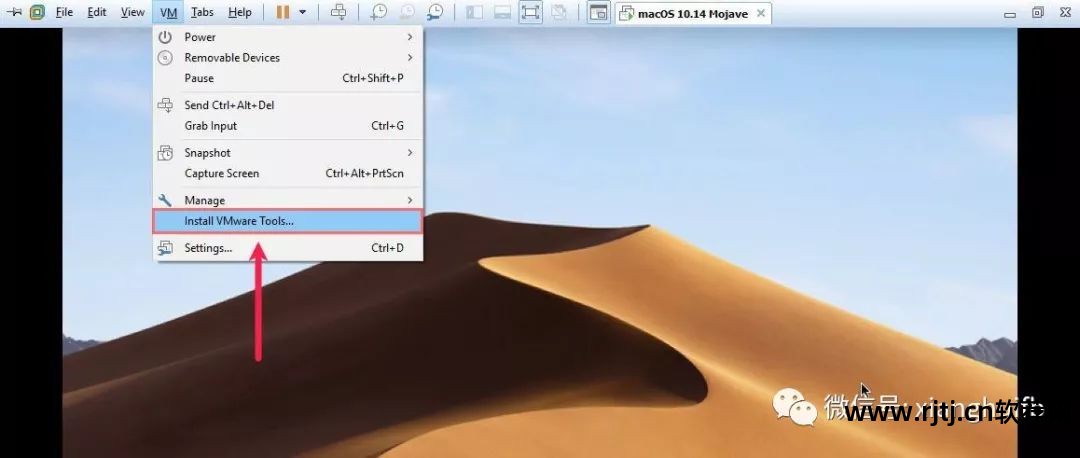Open the Edit menu
The height and width of the screenshot is (458, 1080).
click(x=97, y=12)
